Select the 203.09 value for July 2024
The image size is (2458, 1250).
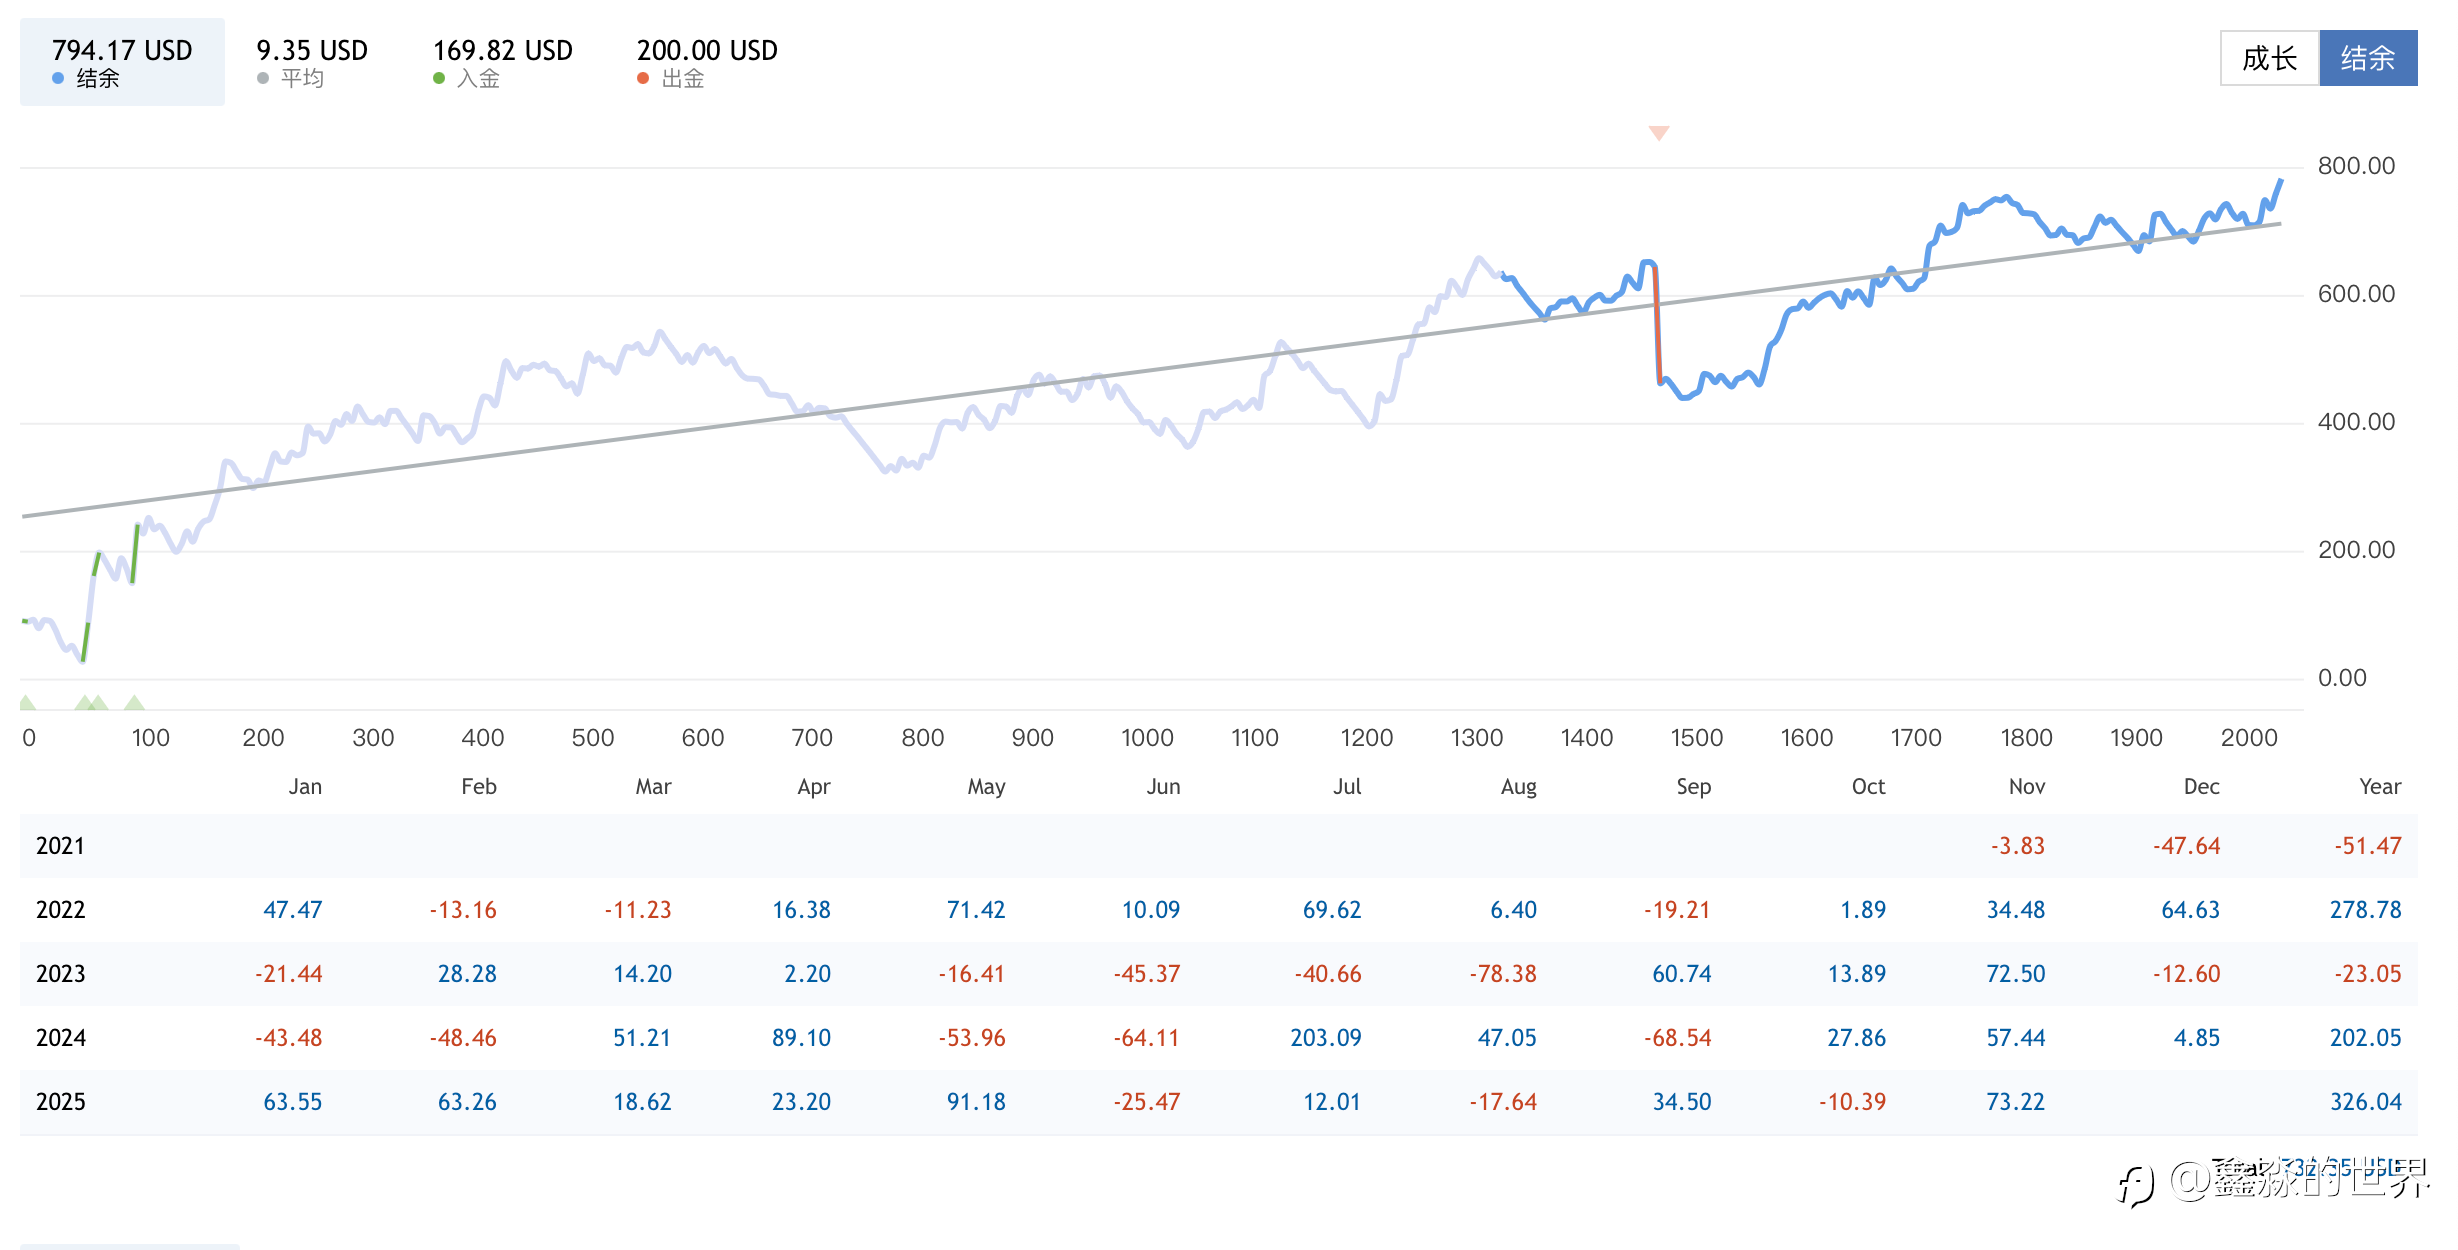(x=1325, y=1038)
